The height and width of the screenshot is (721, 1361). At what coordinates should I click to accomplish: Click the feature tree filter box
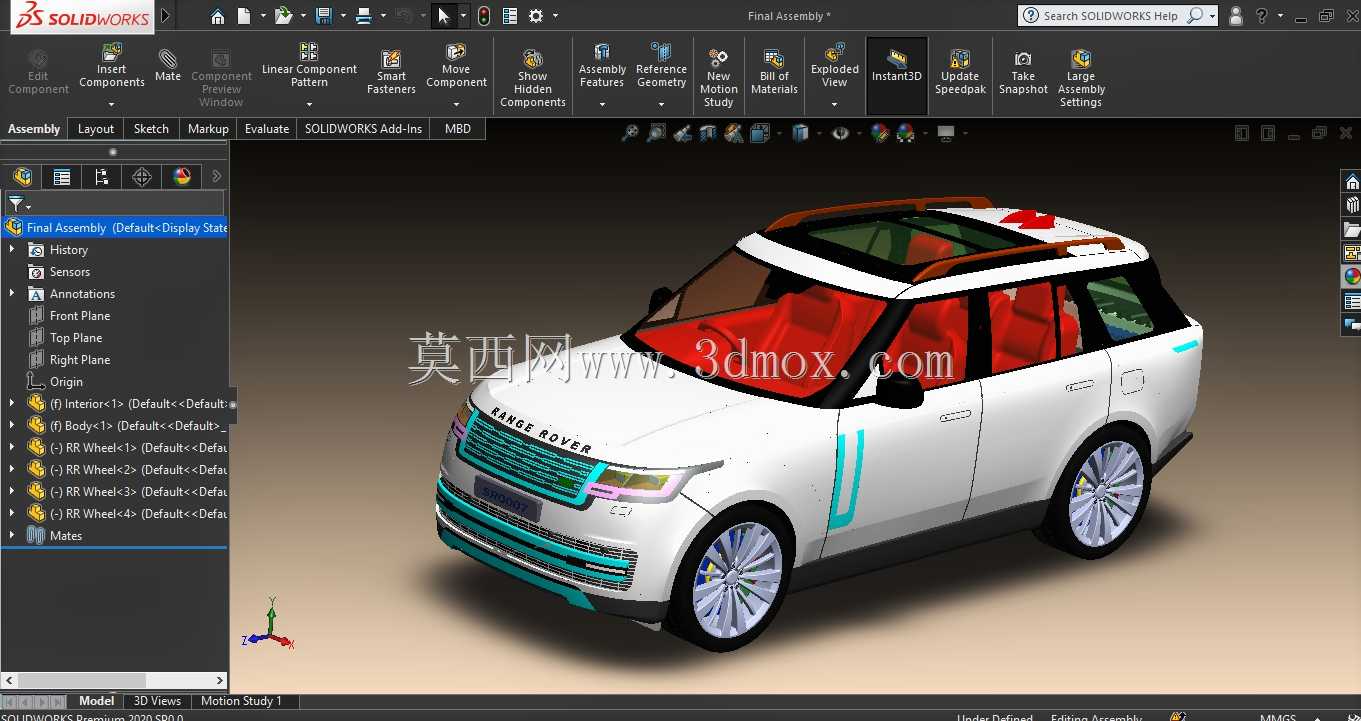(116, 204)
